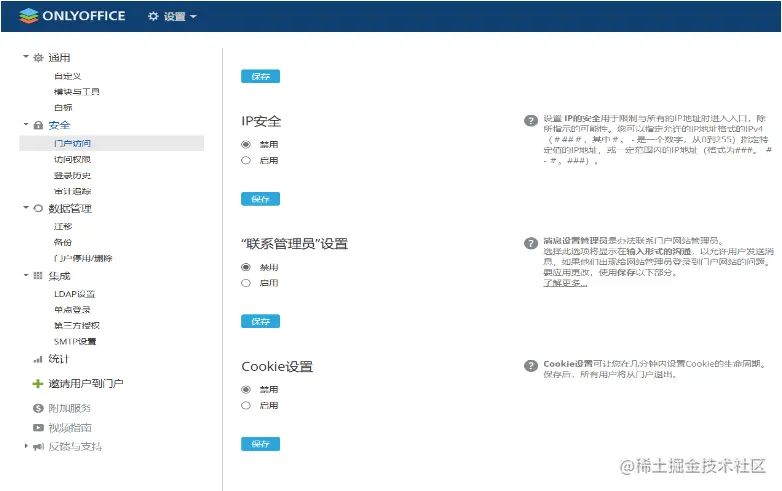
Task: Click the 安全 lock icon
Action: pyautogui.click(x=38, y=125)
